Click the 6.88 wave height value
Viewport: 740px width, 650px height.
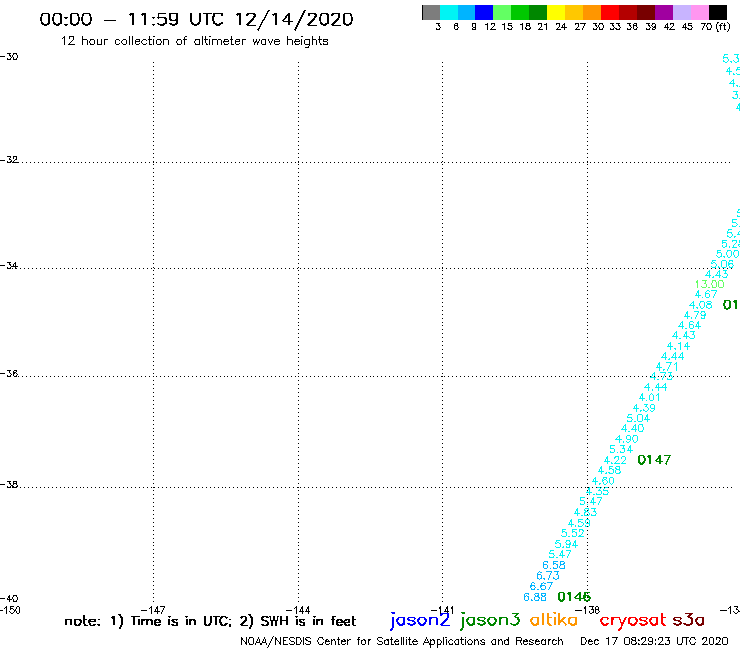click(535, 597)
